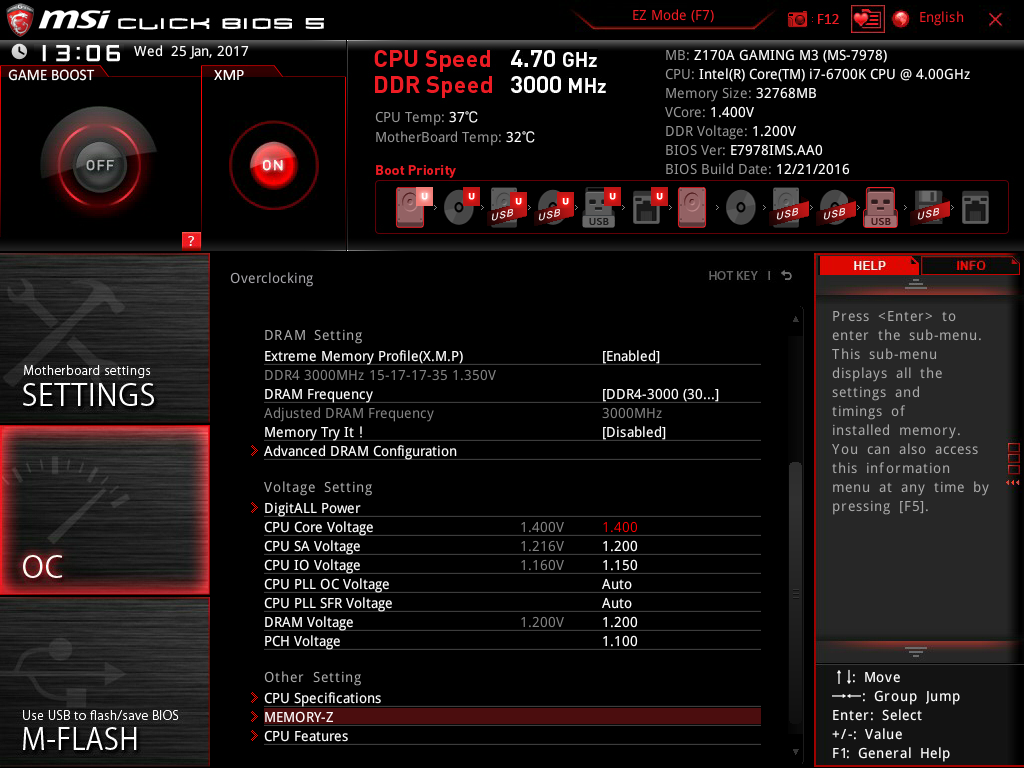Click the side panel arrows on right edge

(1013, 483)
